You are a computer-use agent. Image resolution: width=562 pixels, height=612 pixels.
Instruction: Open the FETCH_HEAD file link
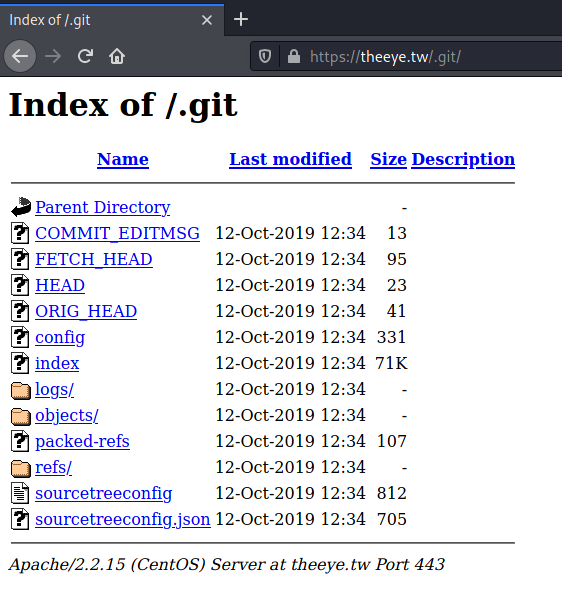click(94, 259)
